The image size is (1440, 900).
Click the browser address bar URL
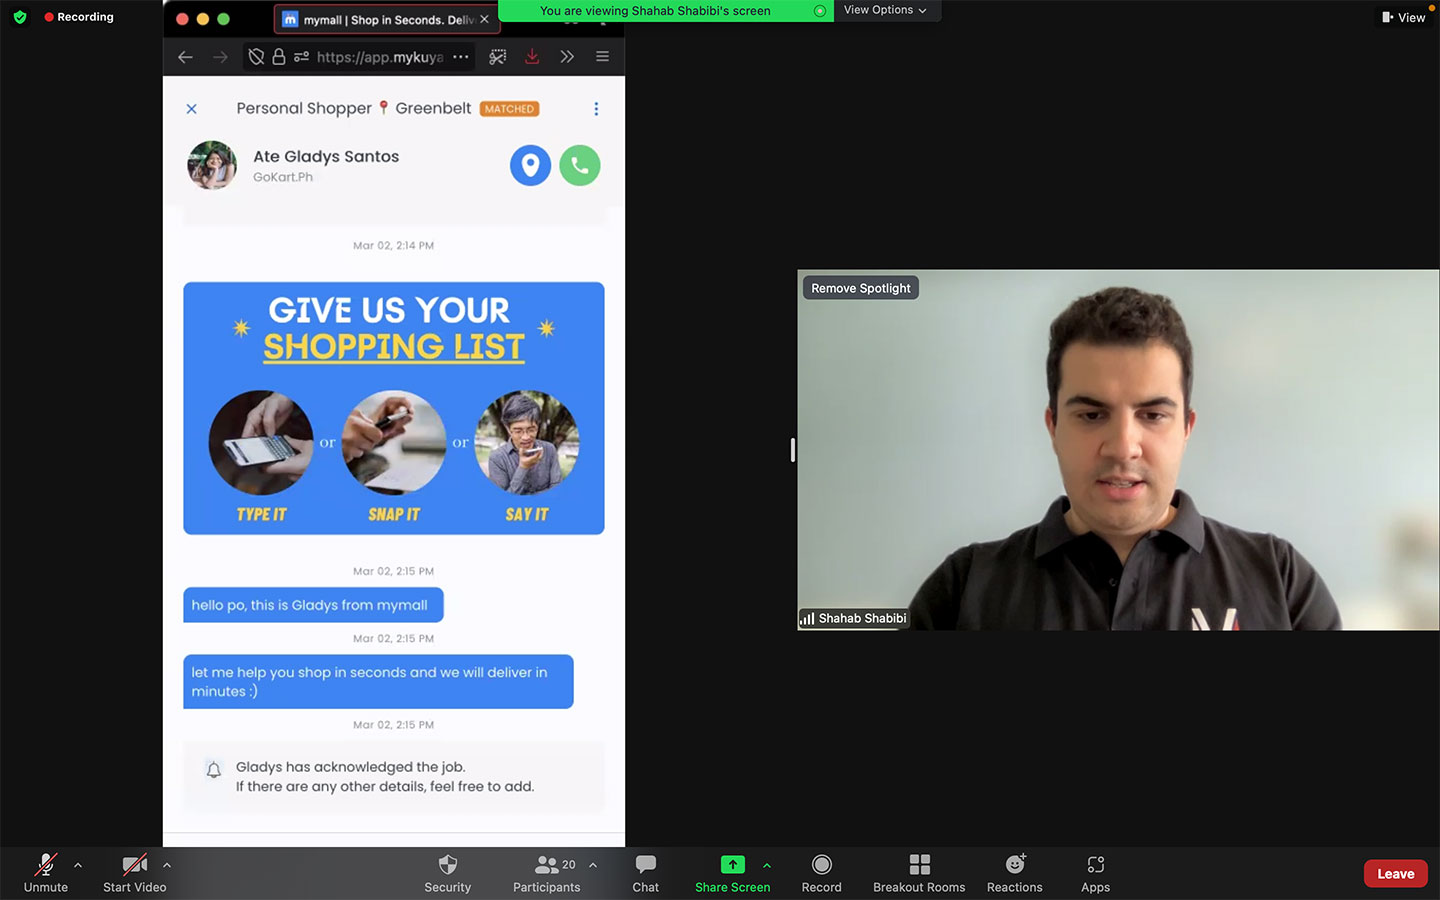(x=379, y=57)
